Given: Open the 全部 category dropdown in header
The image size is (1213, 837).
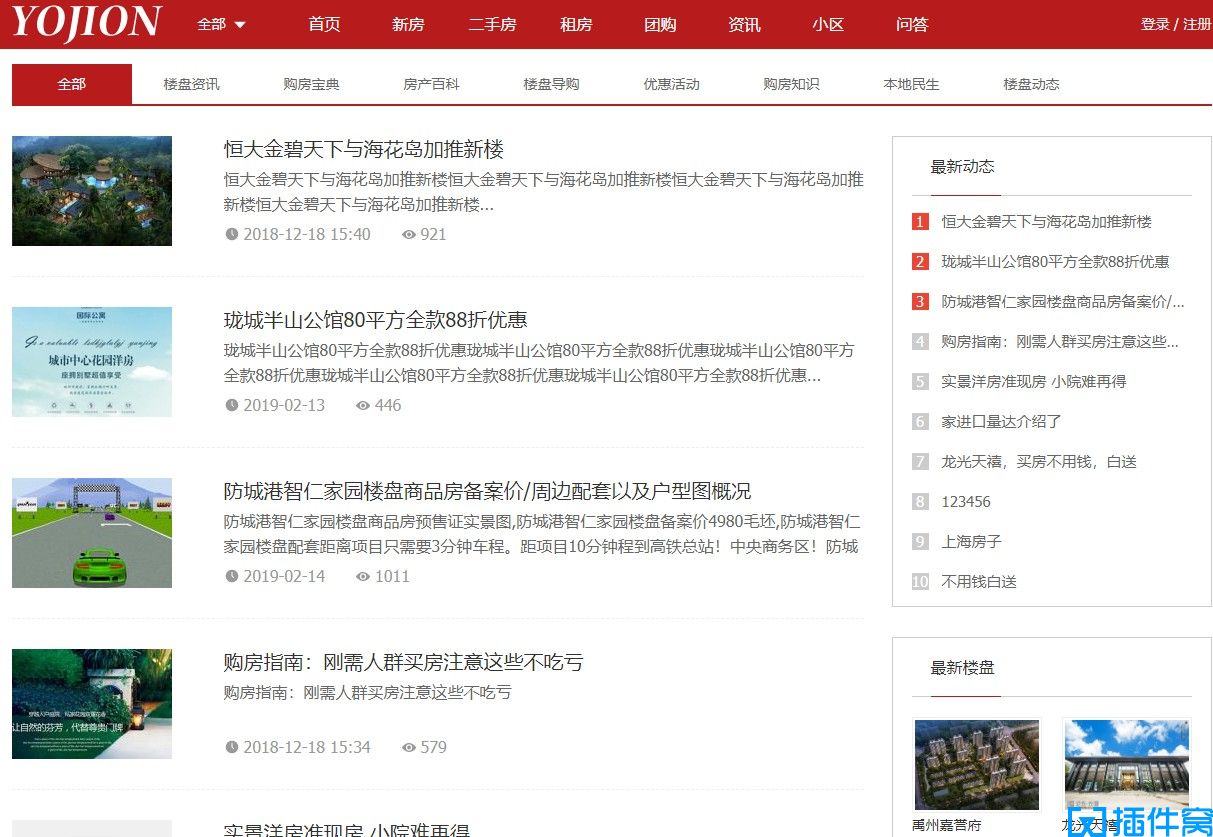Looking at the screenshot, I should pos(221,24).
